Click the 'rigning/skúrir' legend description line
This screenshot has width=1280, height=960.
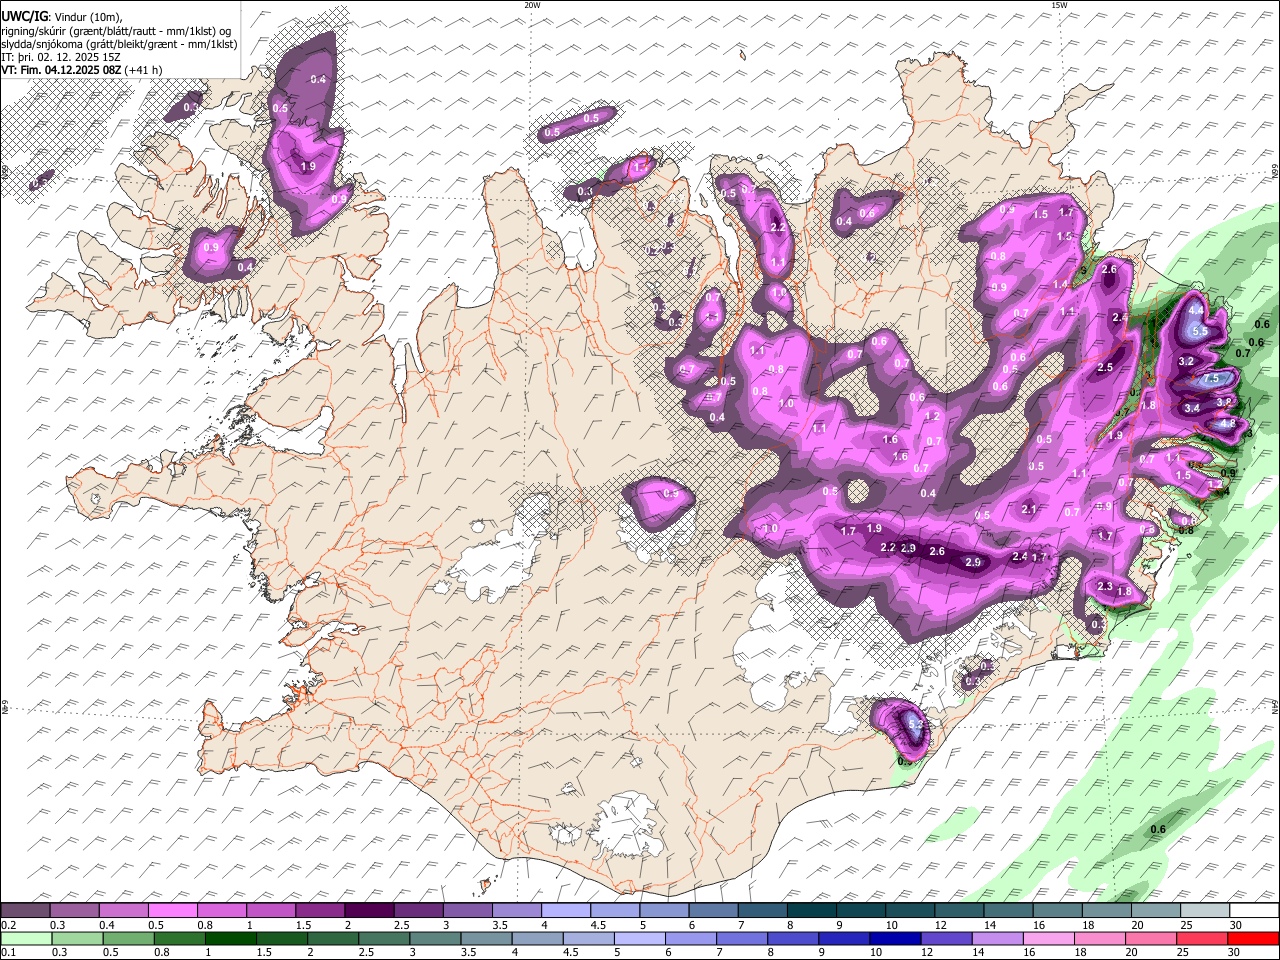coord(116,31)
